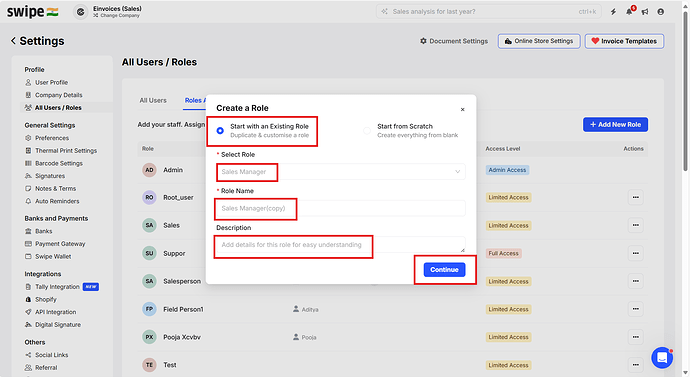Click the lightning bolt quick actions icon
Viewport: 690px width, 377px height.
(613, 12)
